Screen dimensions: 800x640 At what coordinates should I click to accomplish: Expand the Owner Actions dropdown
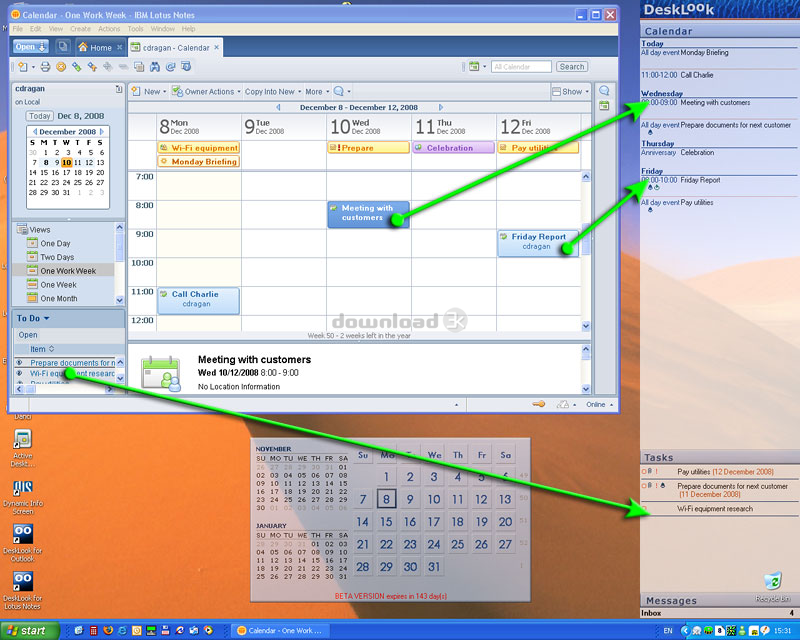pyautogui.click(x=206, y=92)
